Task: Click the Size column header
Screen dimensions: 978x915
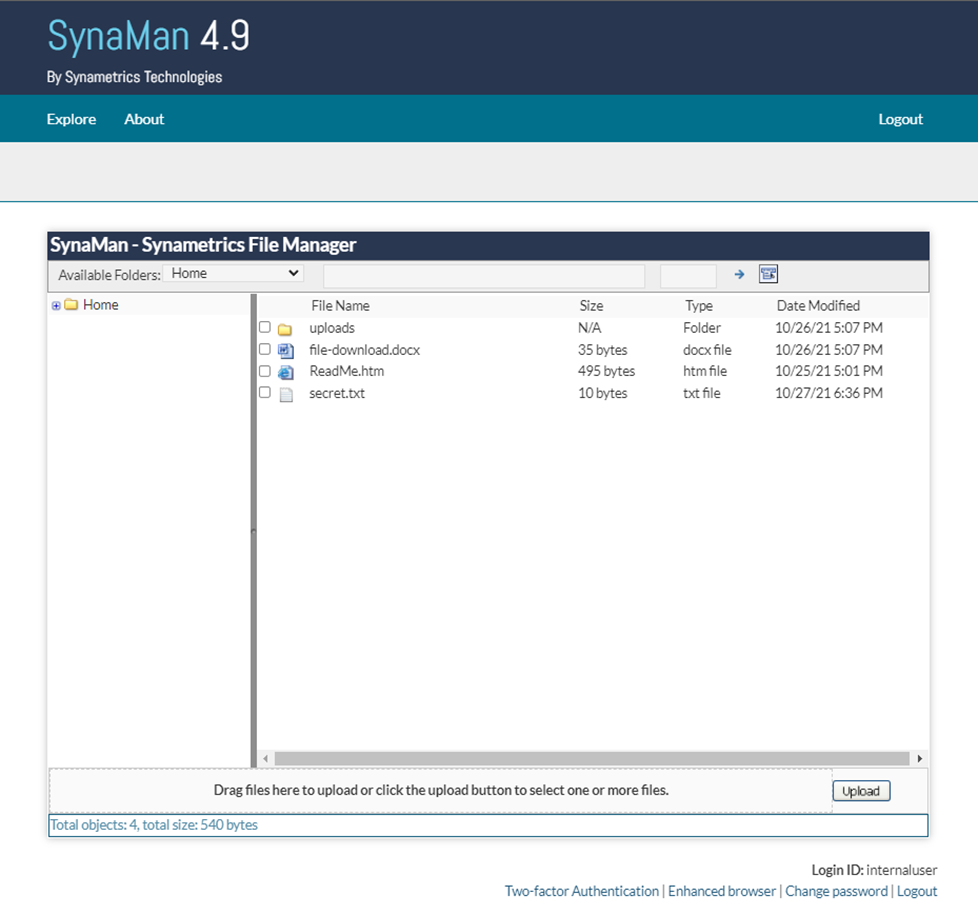Action: click(591, 306)
